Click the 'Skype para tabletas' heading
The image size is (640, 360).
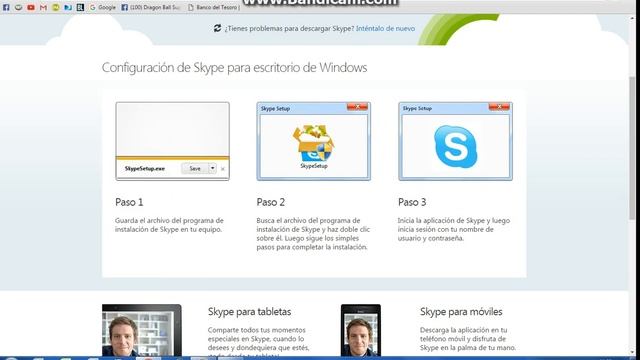[249, 312]
